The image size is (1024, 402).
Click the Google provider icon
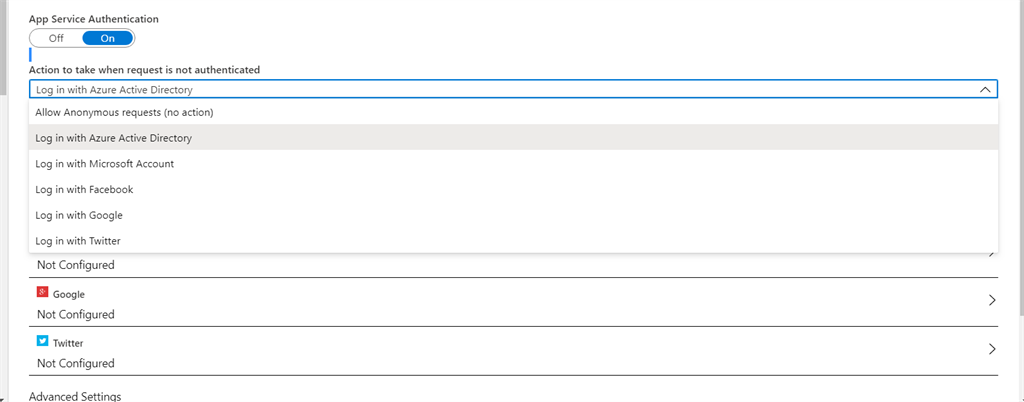tap(43, 293)
